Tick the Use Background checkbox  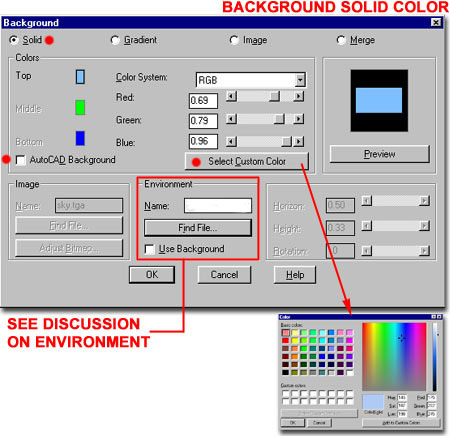150,249
